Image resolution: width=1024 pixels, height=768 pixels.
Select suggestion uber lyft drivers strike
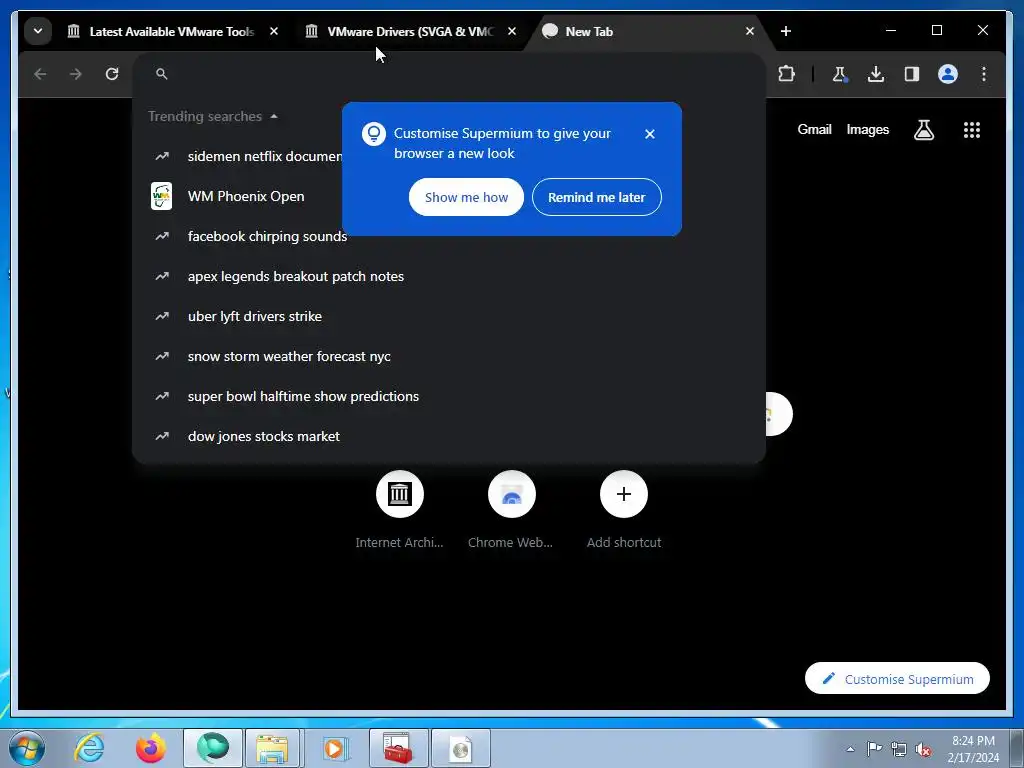pos(449,316)
